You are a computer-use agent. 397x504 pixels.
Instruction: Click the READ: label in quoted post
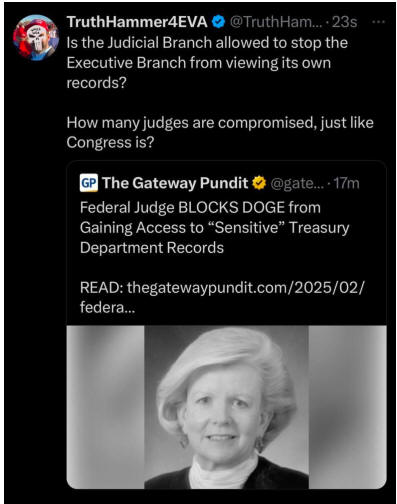point(102,287)
